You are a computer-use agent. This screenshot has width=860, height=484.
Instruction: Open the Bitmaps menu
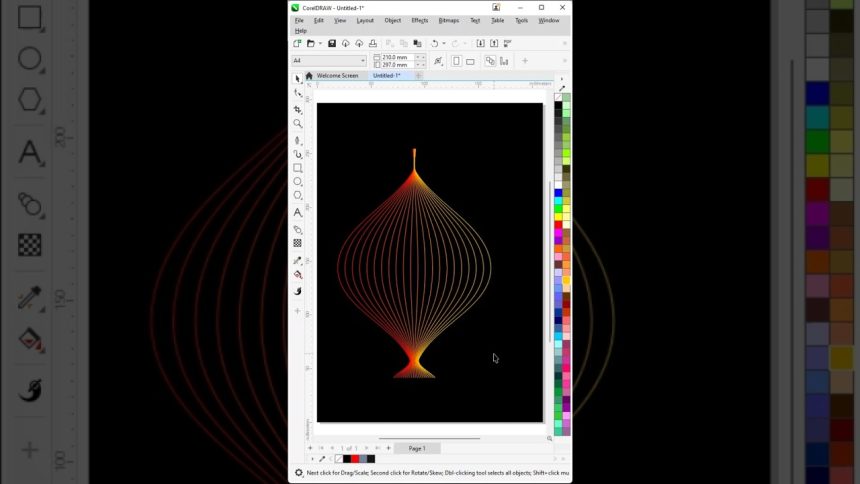448,20
